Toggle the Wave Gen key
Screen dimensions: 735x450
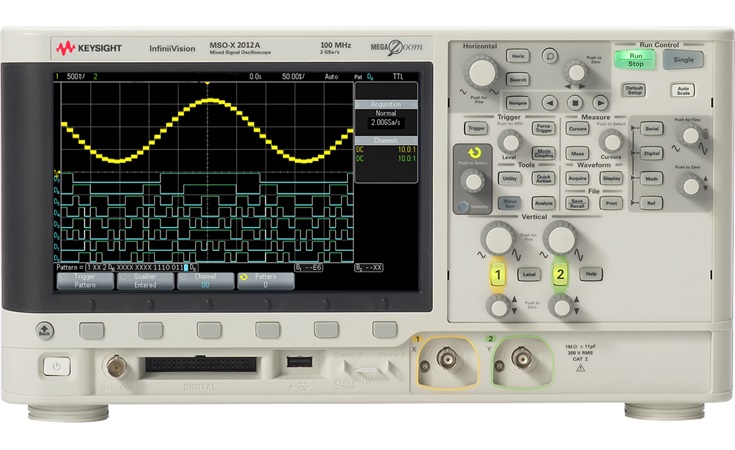point(510,203)
